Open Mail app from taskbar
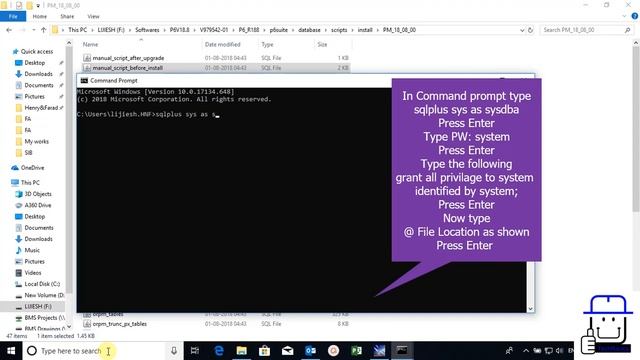The width and height of the screenshot is (640, 360). [287, 351]
